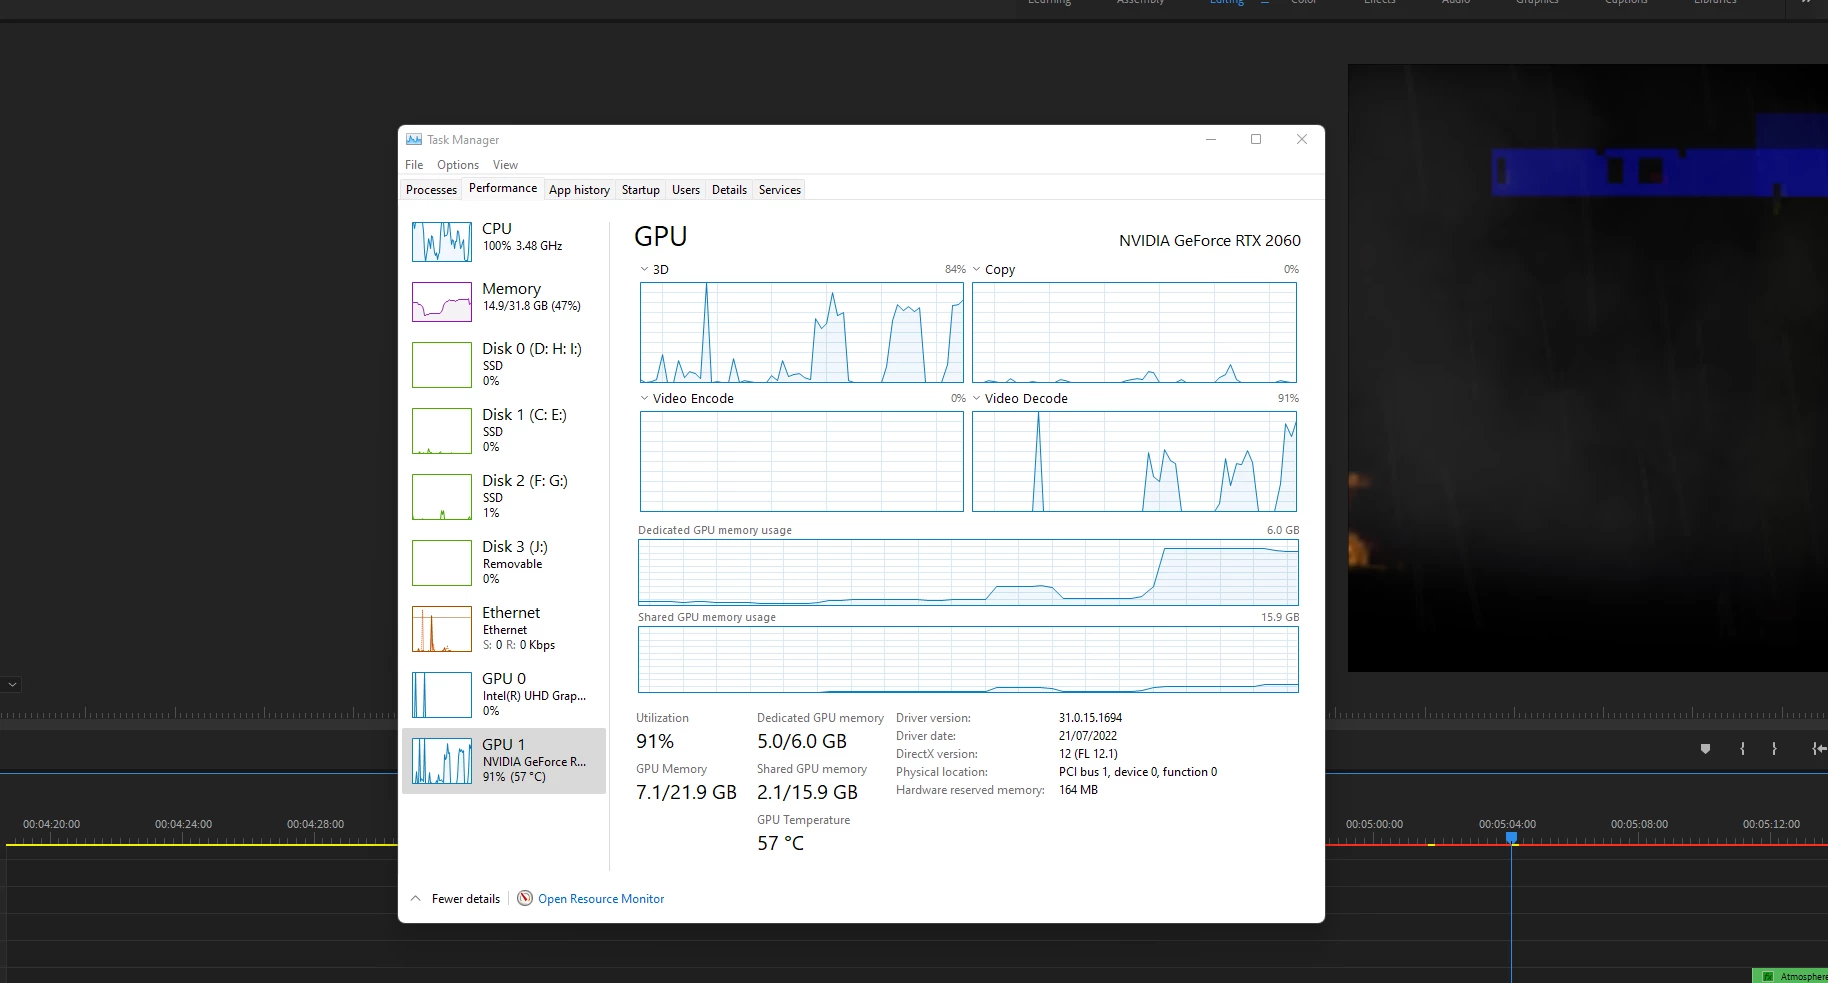
Task: Click the CPU usage graph thumbnail
Action: pos(442,242)
